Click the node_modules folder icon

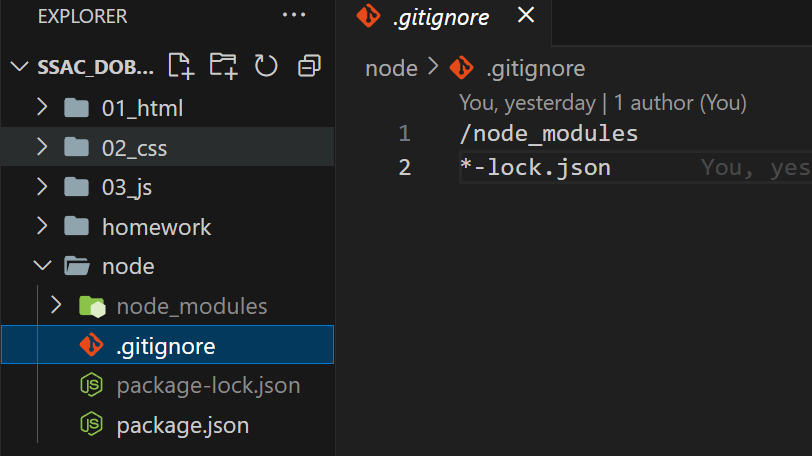[x=92, y=306]
